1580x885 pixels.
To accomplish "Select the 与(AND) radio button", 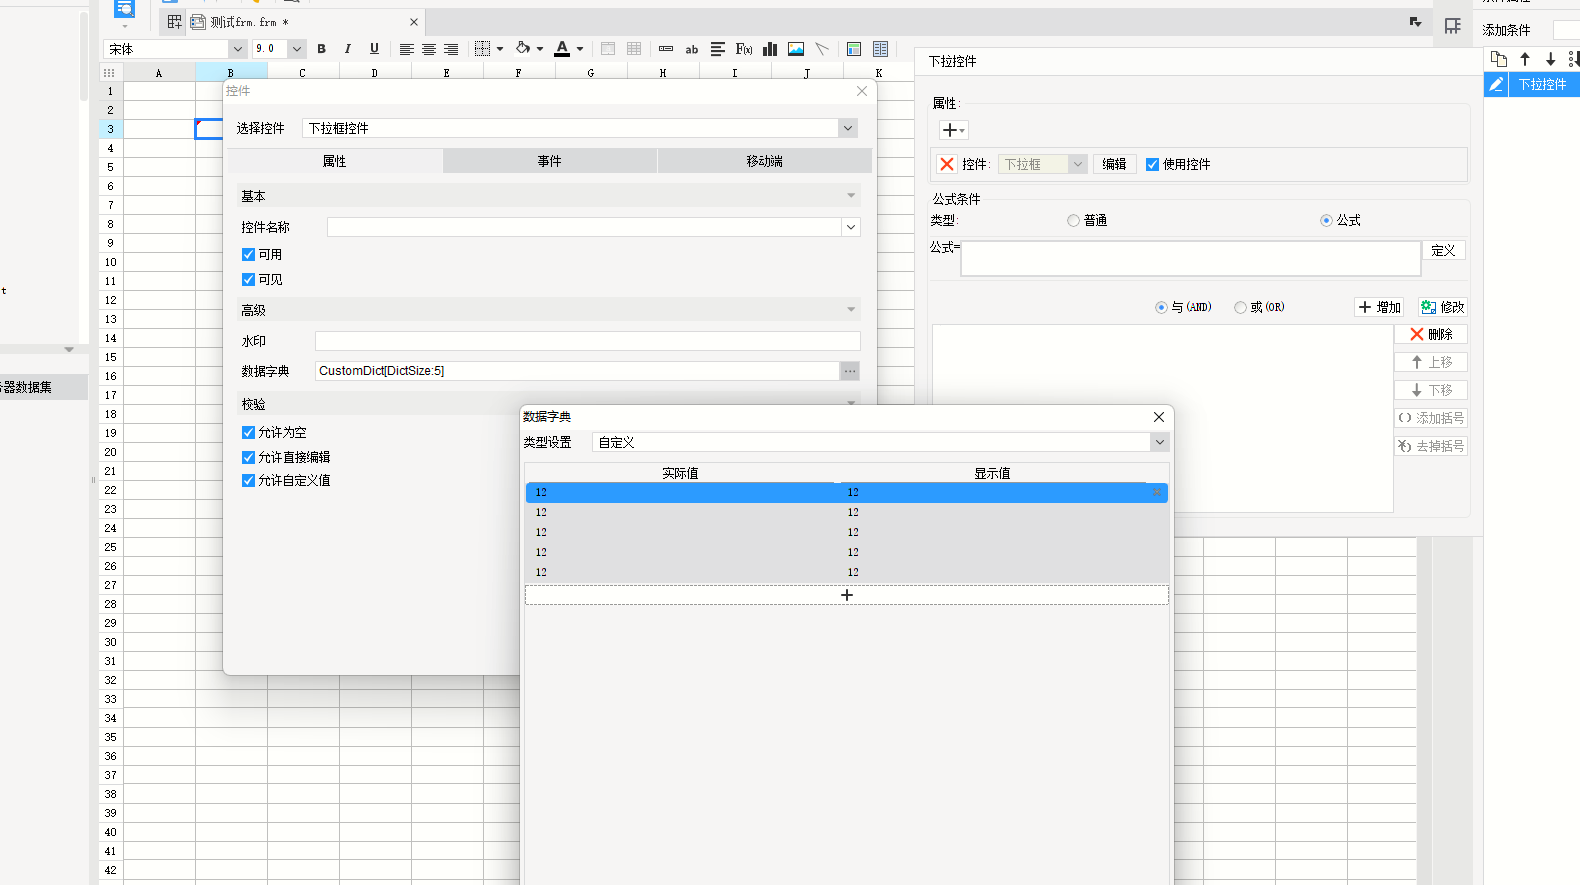I will [1161, 308].
